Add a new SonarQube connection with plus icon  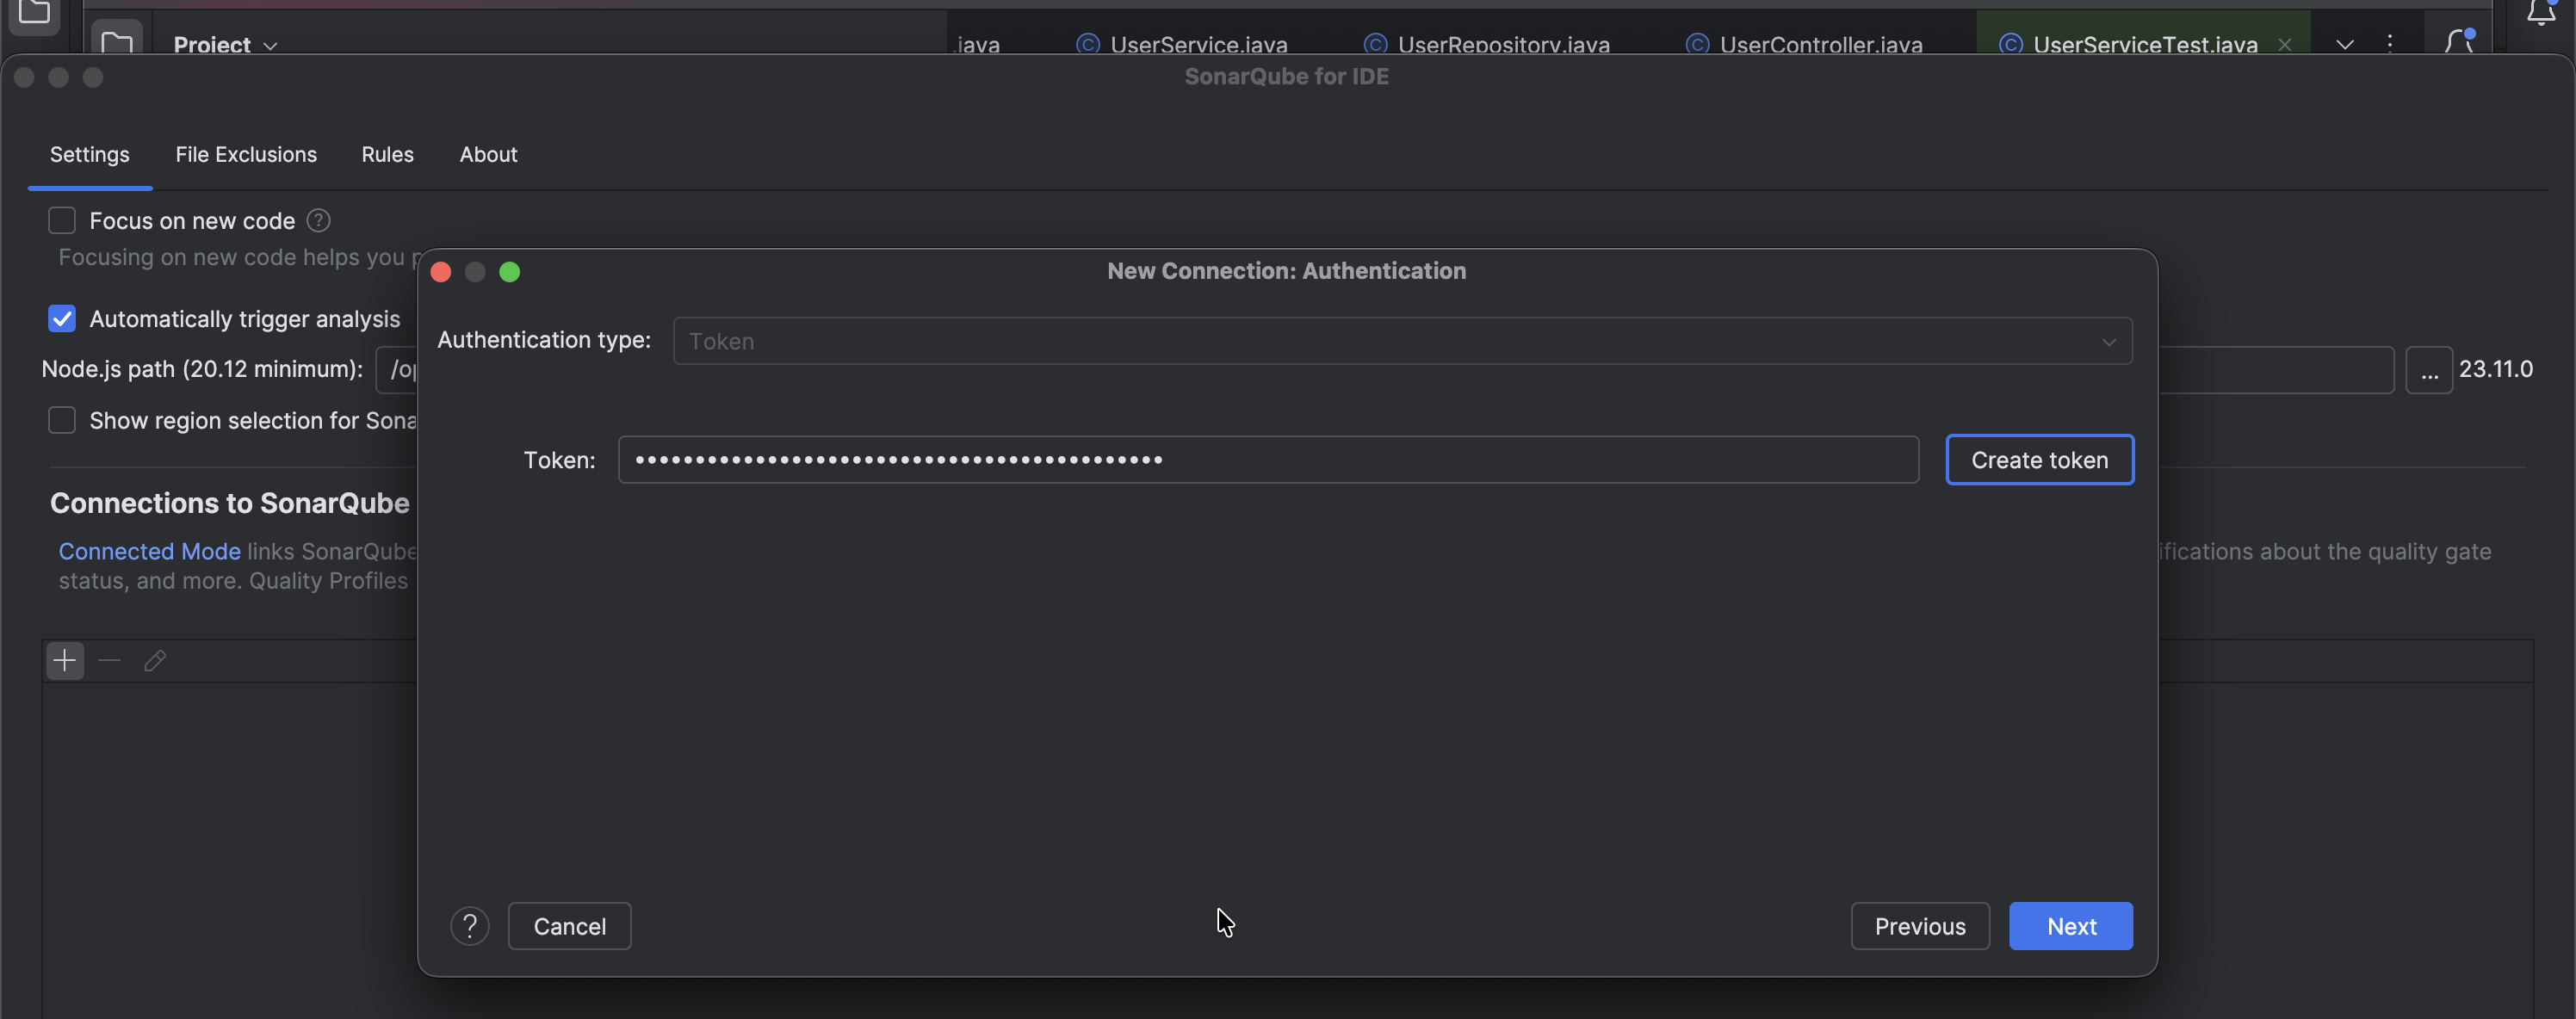(x=65, y=661)
